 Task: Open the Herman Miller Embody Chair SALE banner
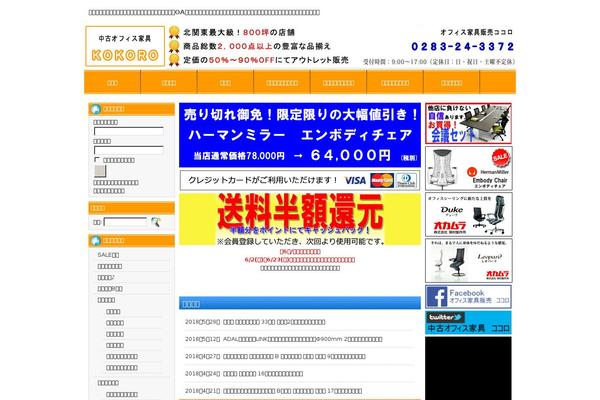[x=468, y=168]
